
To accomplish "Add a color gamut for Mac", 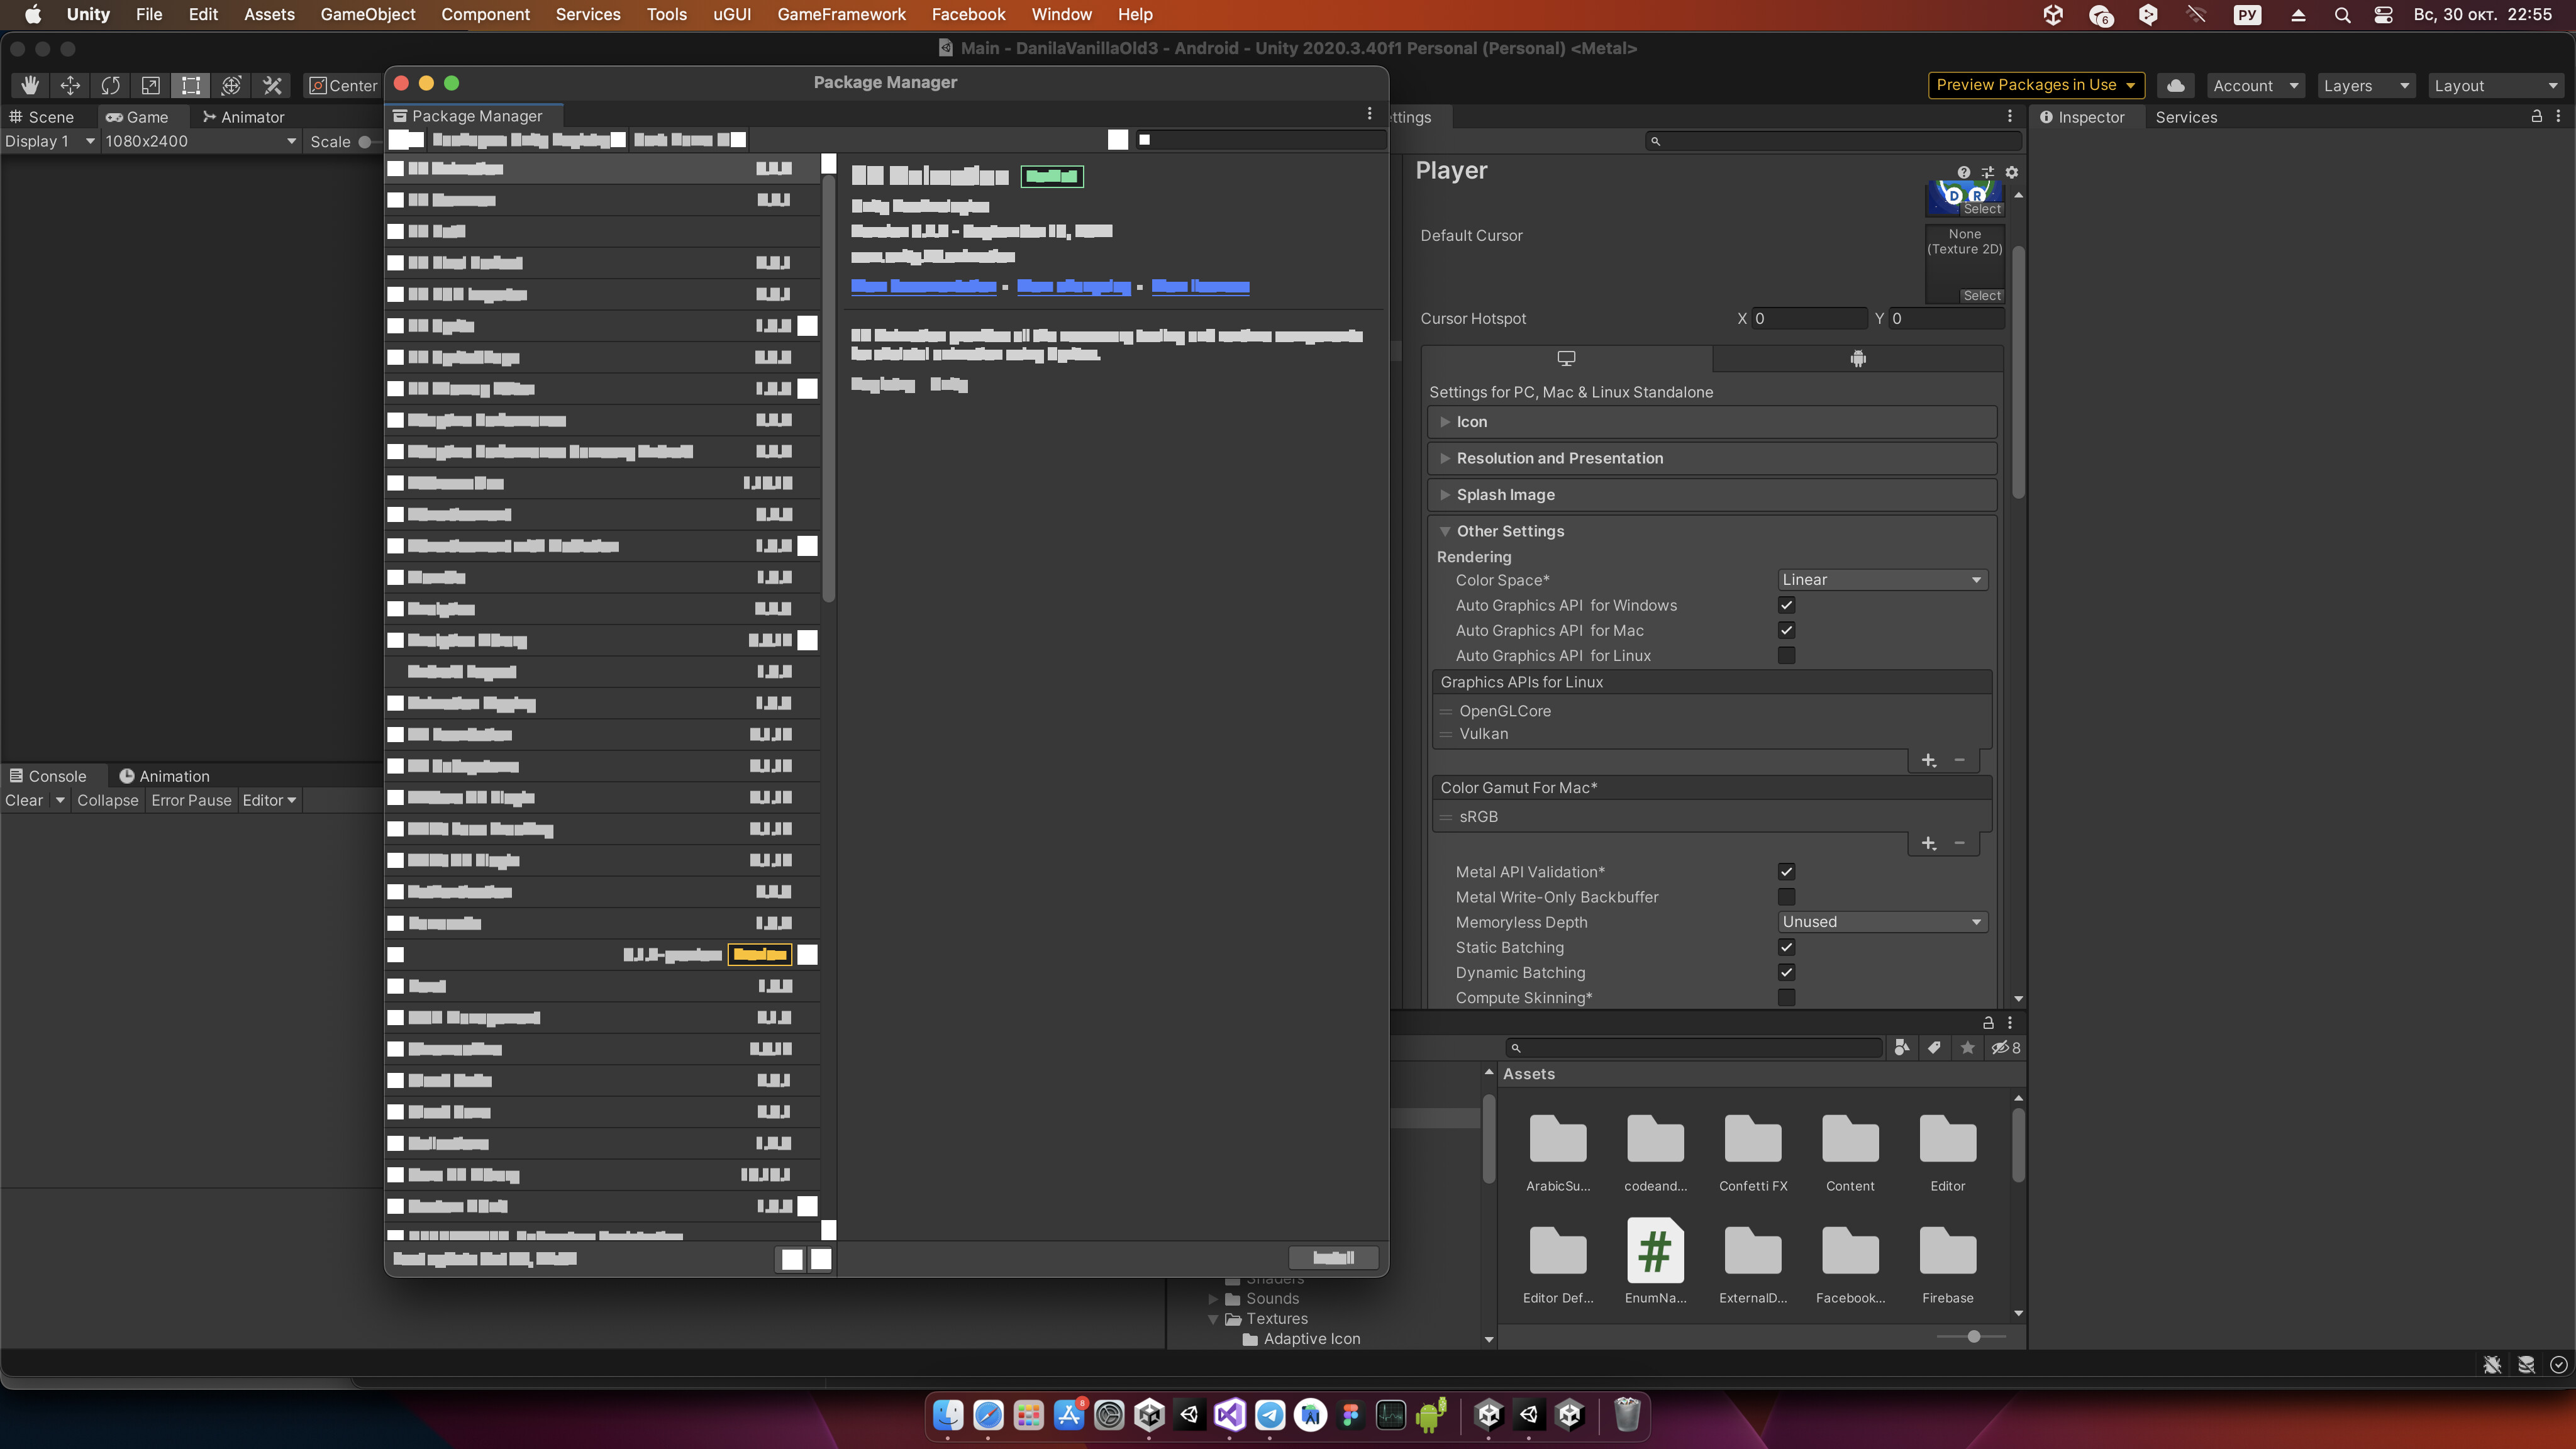I will (x=1929, y=844).
